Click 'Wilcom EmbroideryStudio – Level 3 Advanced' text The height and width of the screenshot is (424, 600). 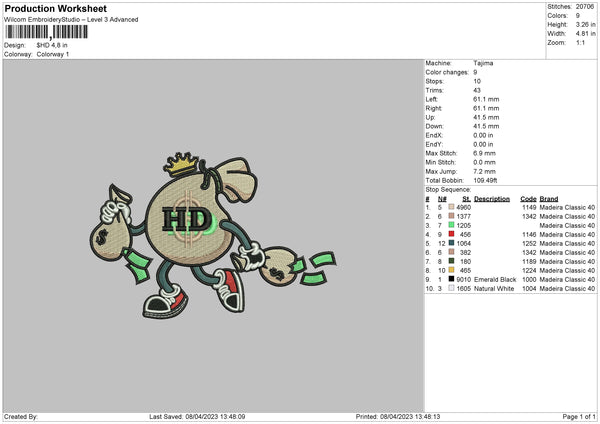click(x=71, y=20)
